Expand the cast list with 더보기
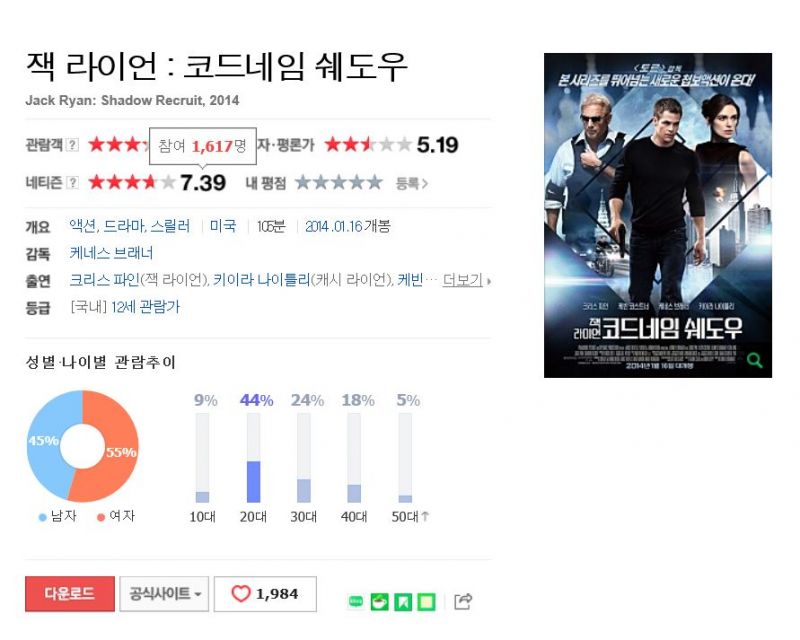The image size is (800, 640). pos(466,280)
